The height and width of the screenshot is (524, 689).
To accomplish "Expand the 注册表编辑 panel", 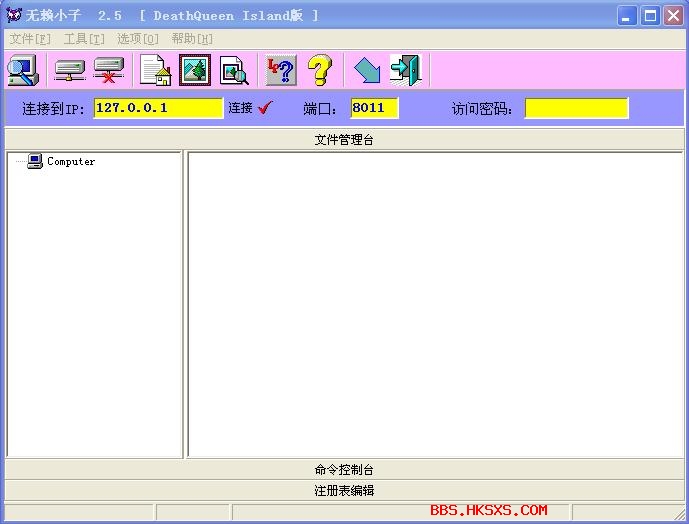I will [344, 490].
